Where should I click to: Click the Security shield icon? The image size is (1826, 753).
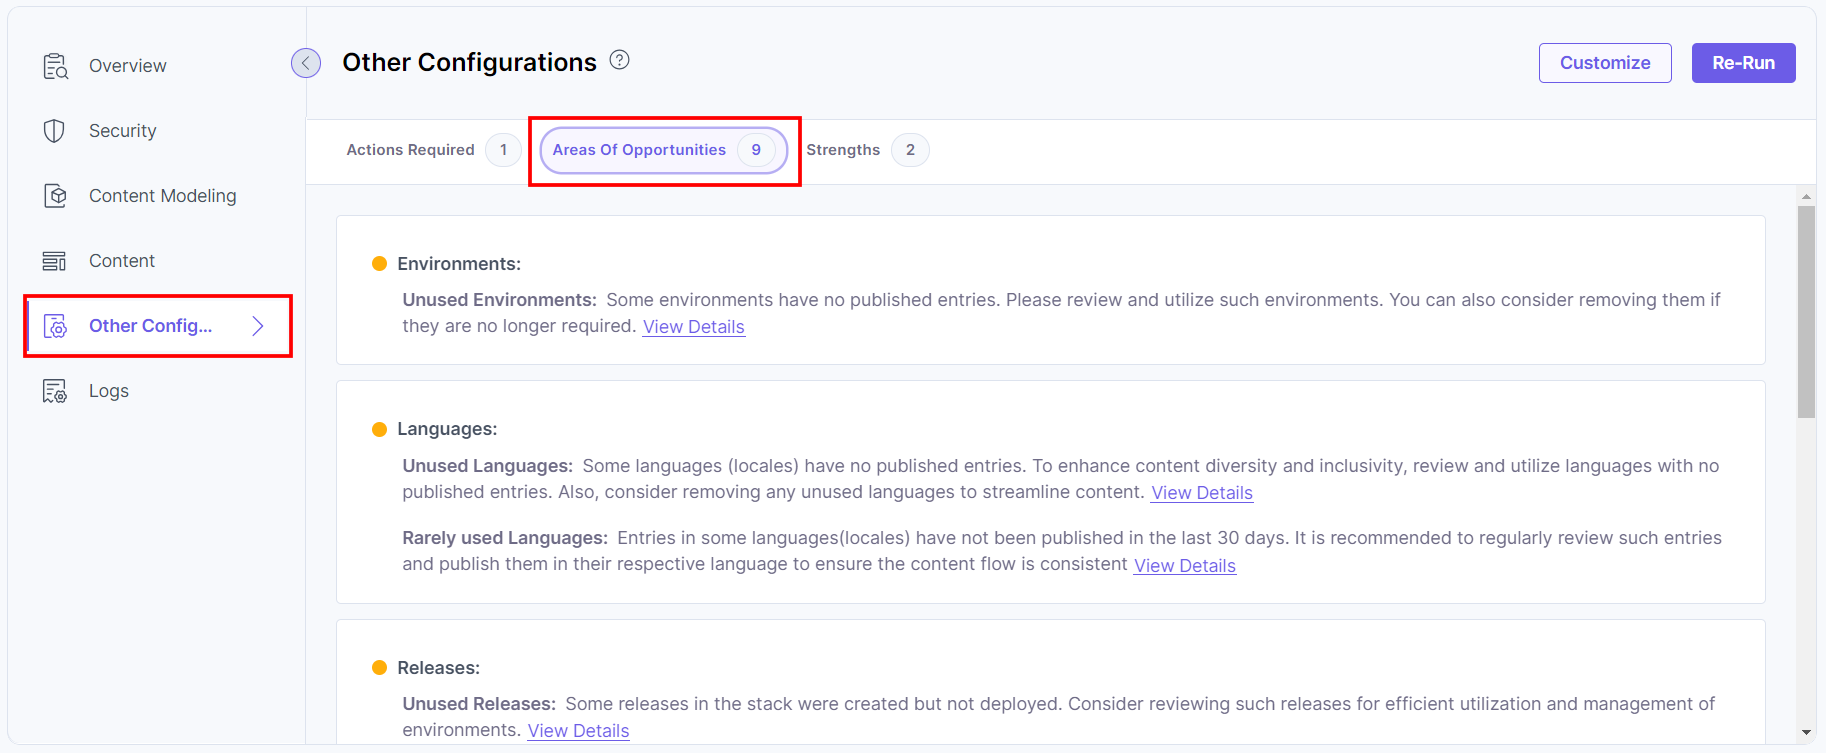(54, 131)
